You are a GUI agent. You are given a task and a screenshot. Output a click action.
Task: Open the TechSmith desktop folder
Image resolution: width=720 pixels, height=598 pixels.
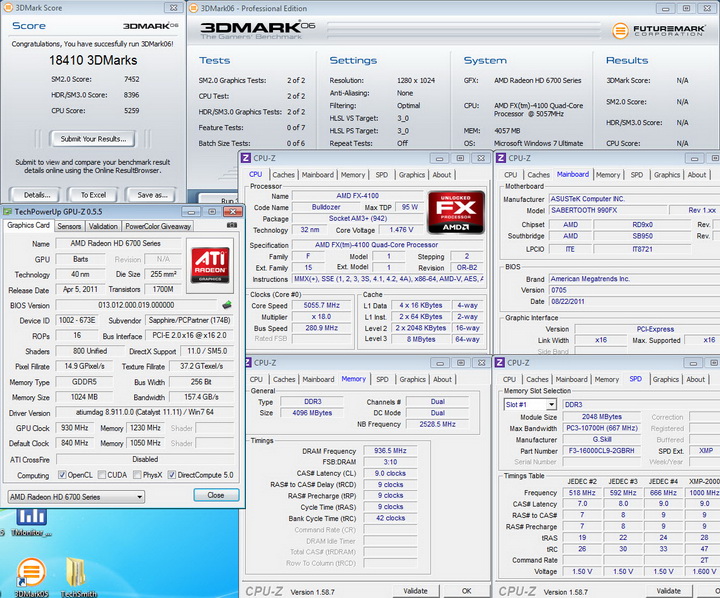pyautogui.click(x=78, y=577)
